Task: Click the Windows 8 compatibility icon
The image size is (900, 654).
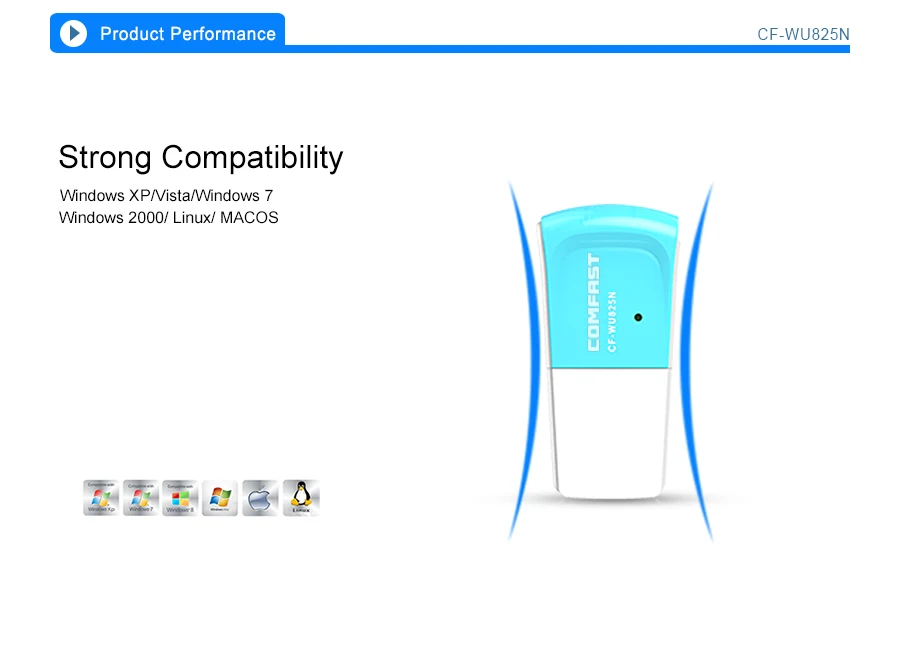Action: tap(180, 498)
